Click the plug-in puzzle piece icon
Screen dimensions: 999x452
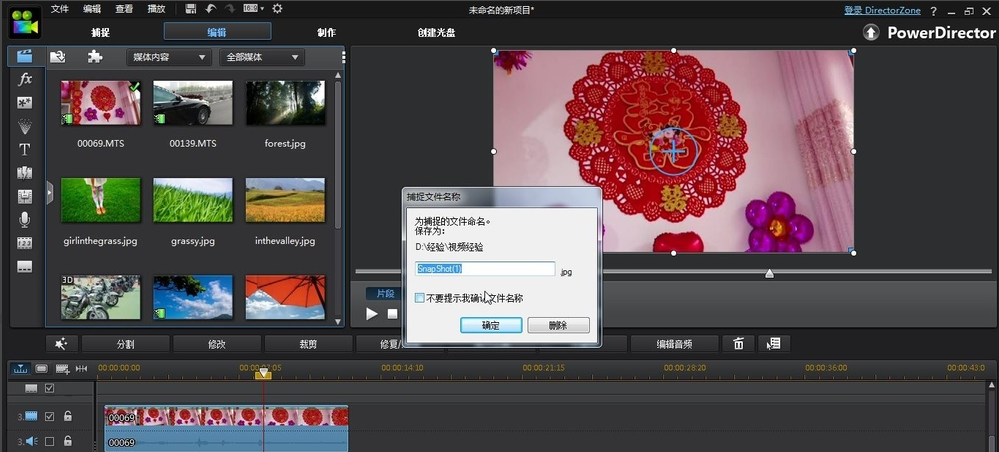[x=94, y=57]
